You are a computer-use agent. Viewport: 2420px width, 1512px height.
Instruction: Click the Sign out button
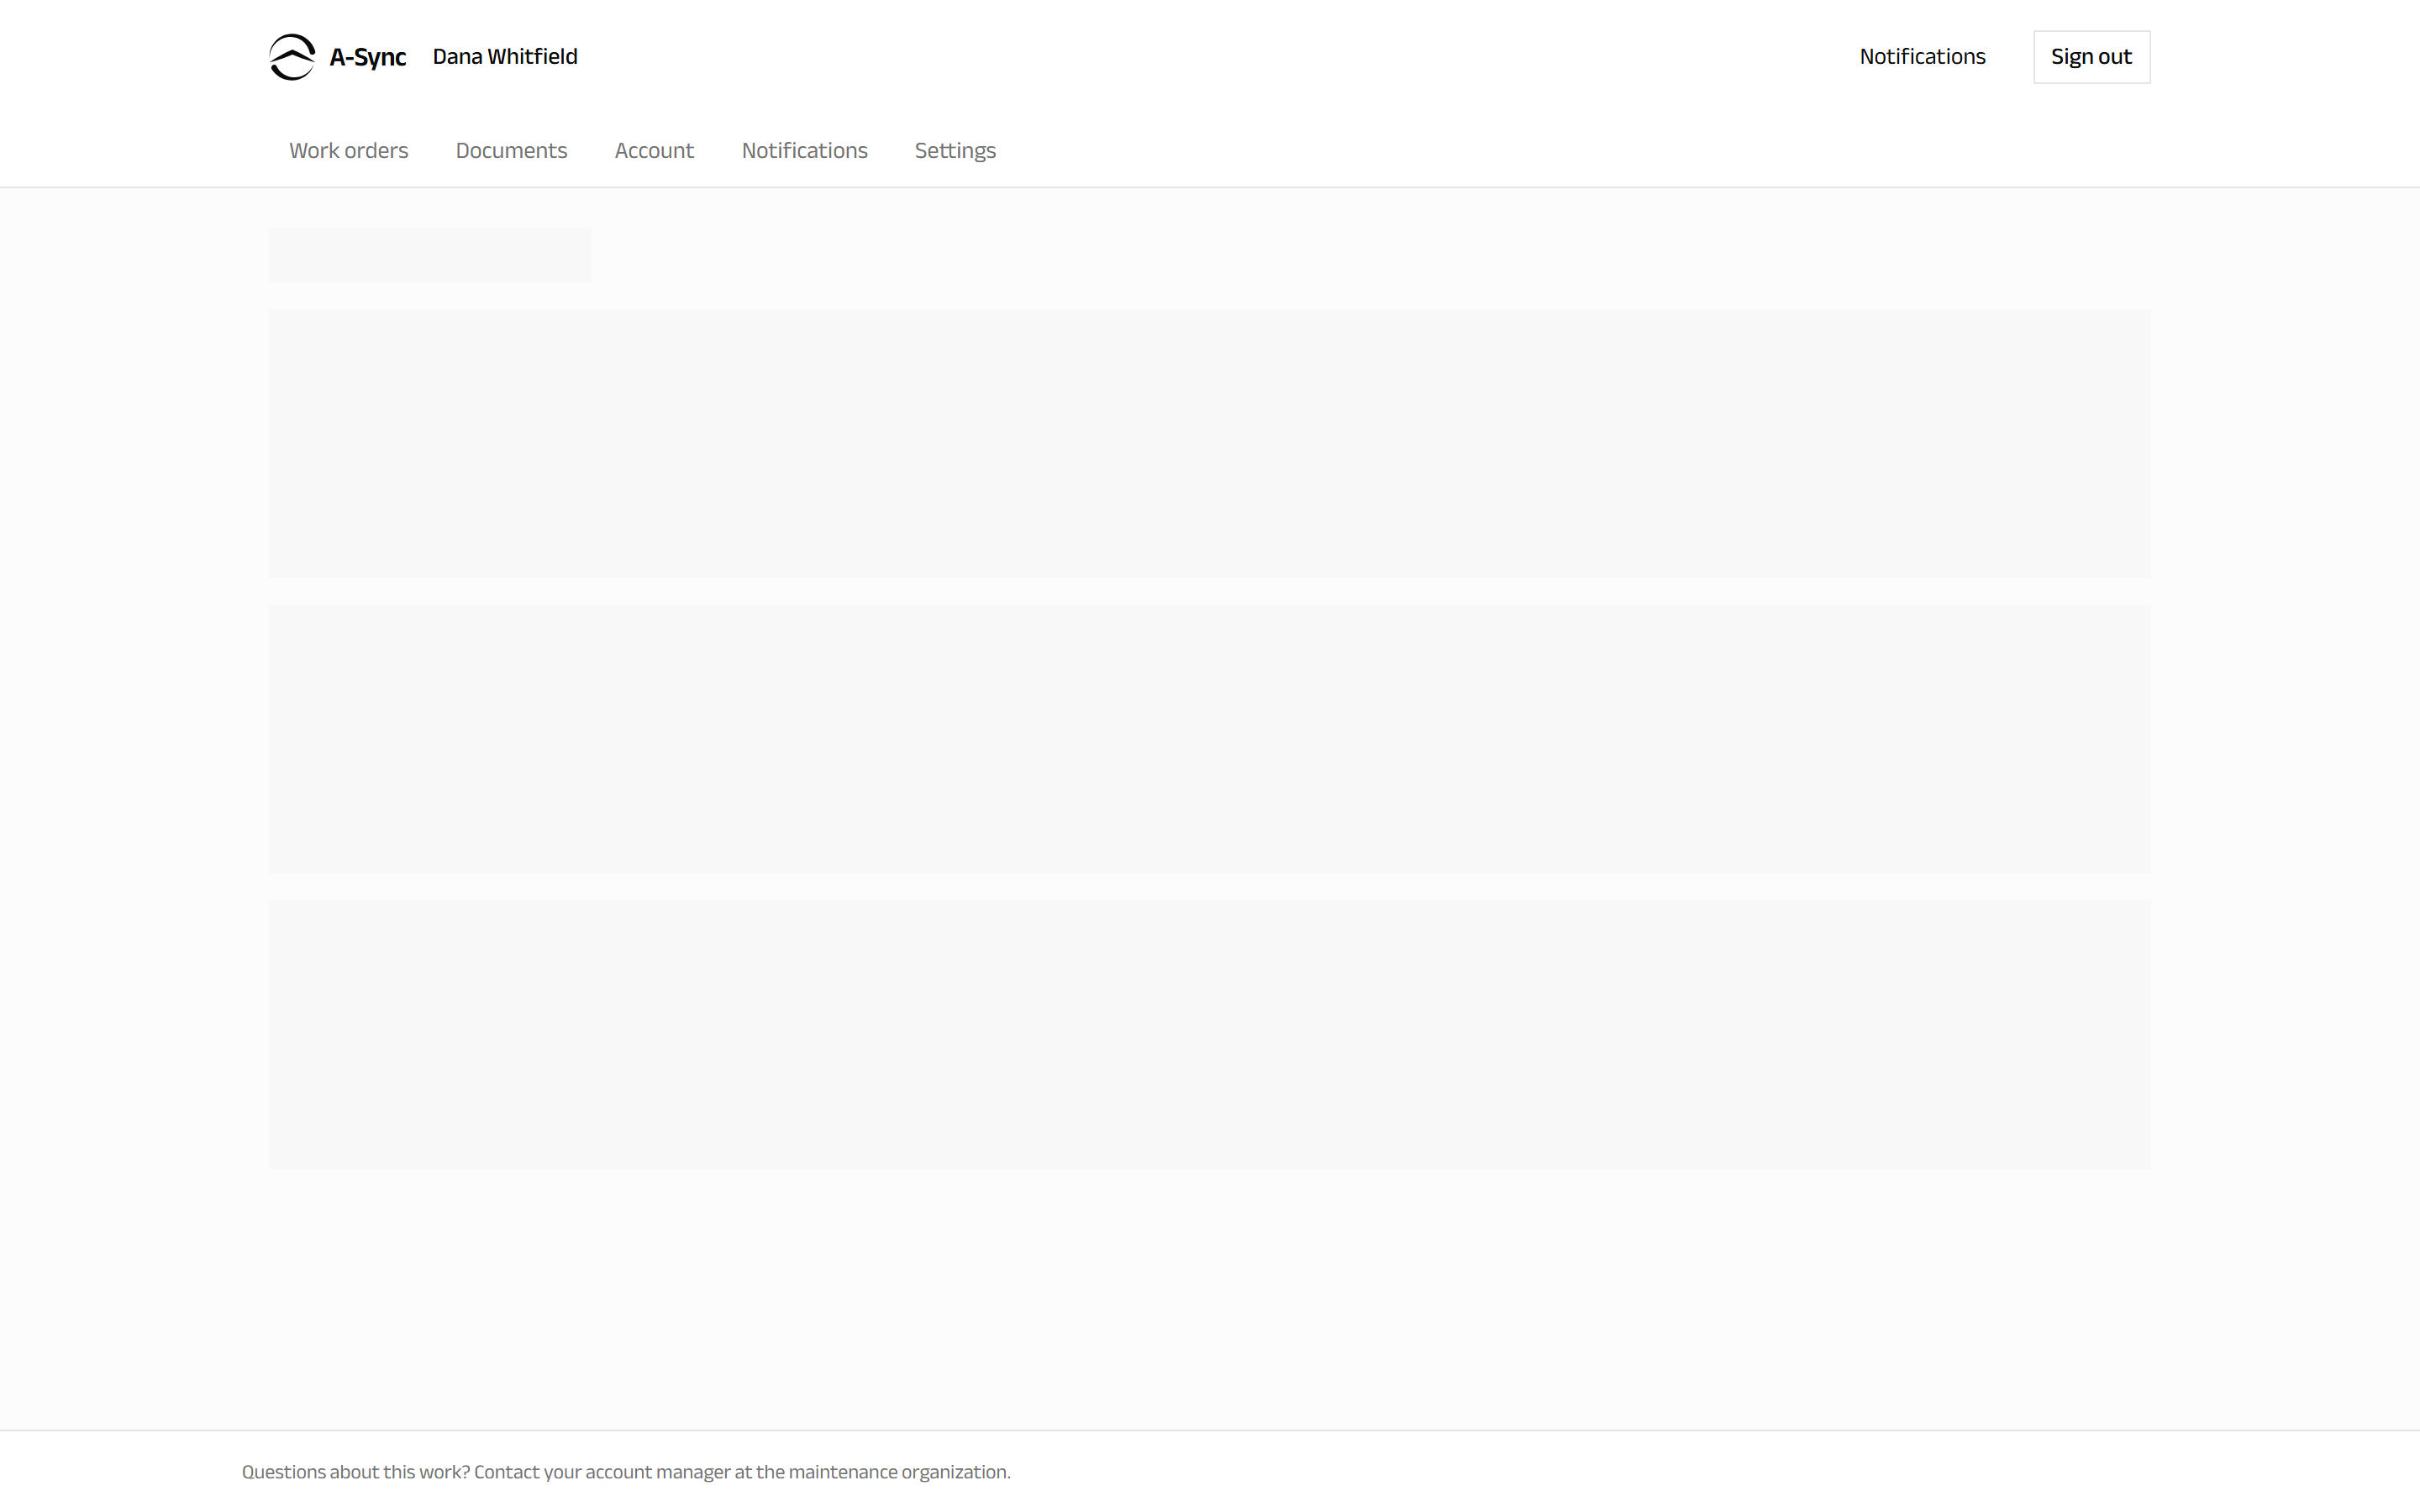[x=2091, y=57]
